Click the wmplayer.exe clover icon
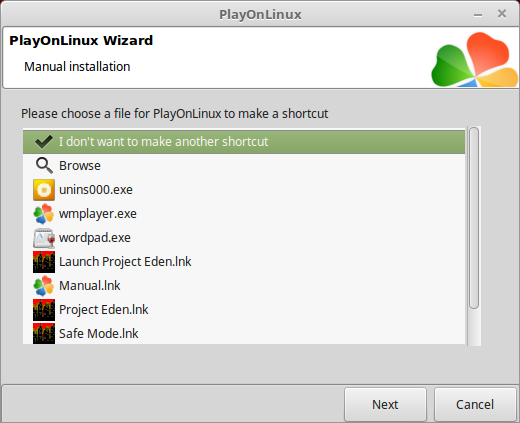The image size is (520, 423). tap(44, 214)
